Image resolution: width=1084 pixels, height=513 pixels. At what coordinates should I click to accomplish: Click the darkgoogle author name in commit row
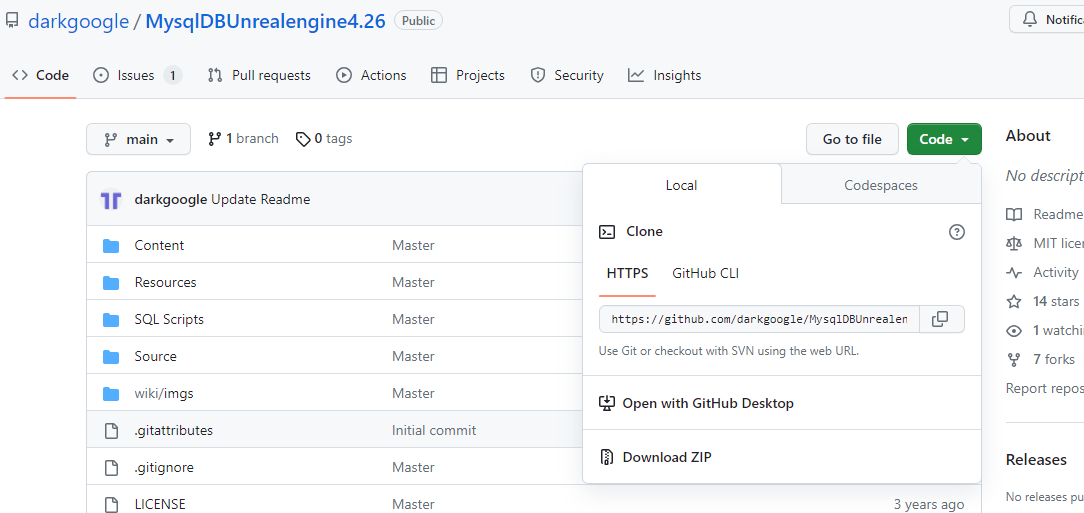coord(171,200)
